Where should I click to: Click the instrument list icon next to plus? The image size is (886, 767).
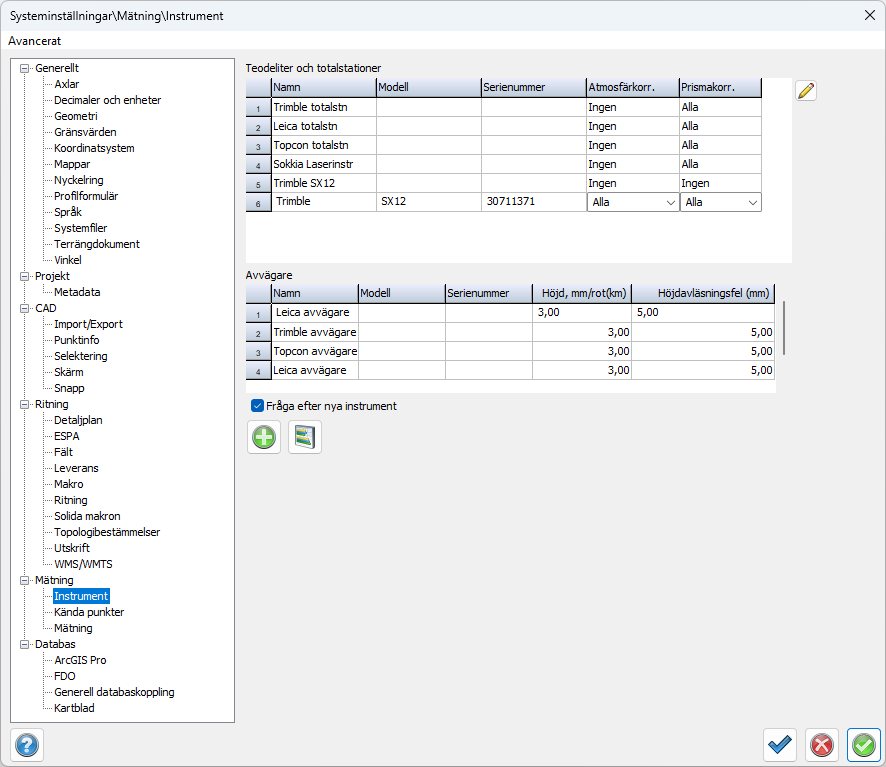(x=305, y=437)
